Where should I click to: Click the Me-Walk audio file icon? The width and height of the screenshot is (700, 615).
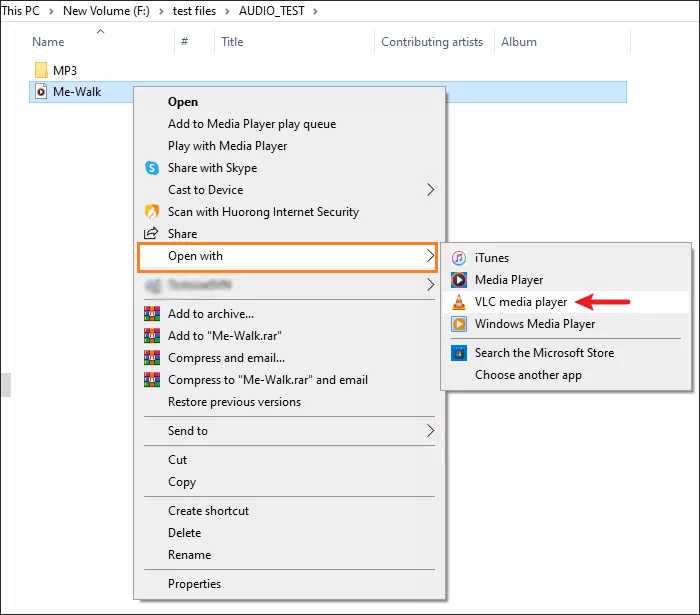tap(41, 91)
